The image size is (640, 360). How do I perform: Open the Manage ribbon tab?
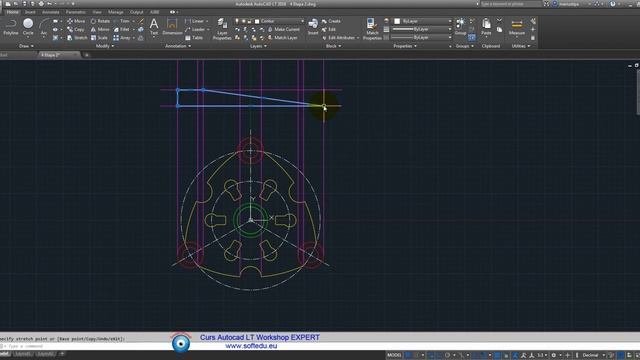(x=116, y=12)
